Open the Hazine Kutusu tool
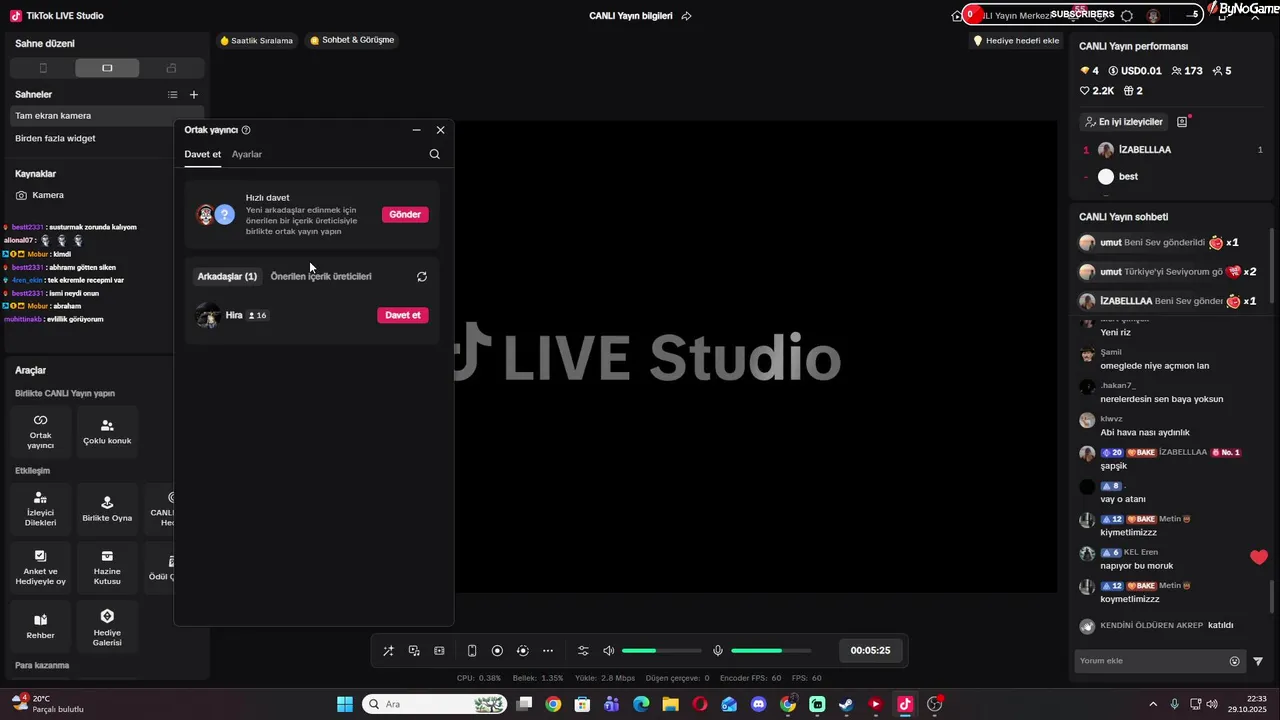1280x720 pixels. 107,568
